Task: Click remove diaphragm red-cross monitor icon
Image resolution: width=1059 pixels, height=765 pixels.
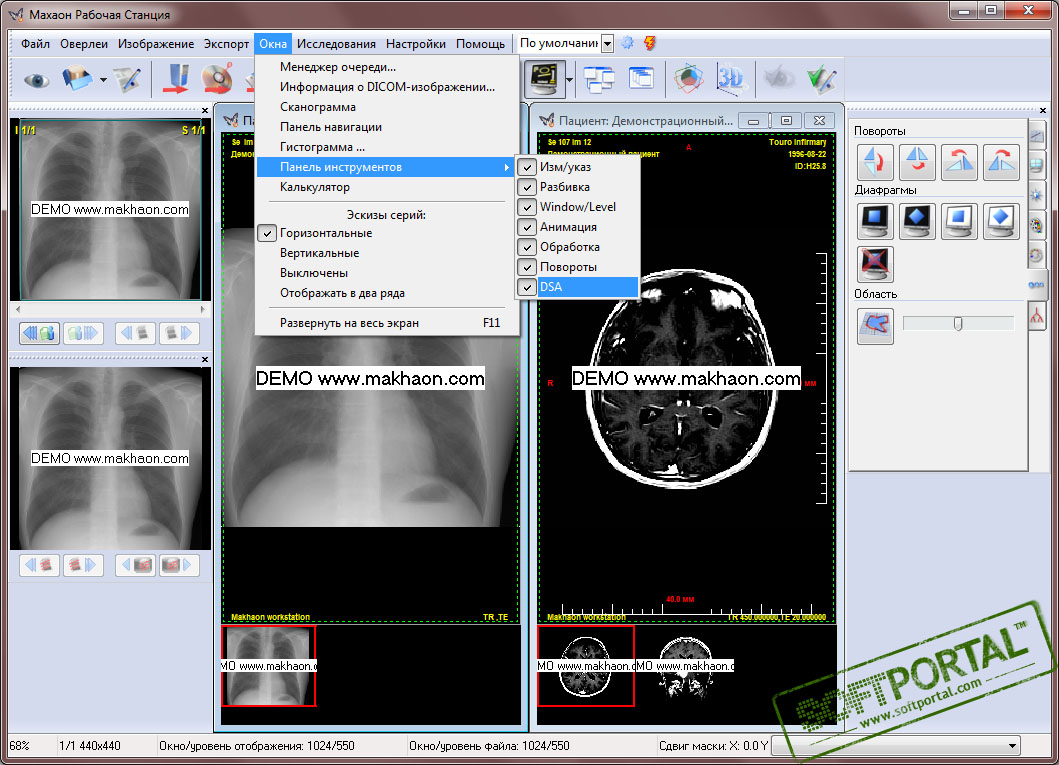Action: [875, 263]
